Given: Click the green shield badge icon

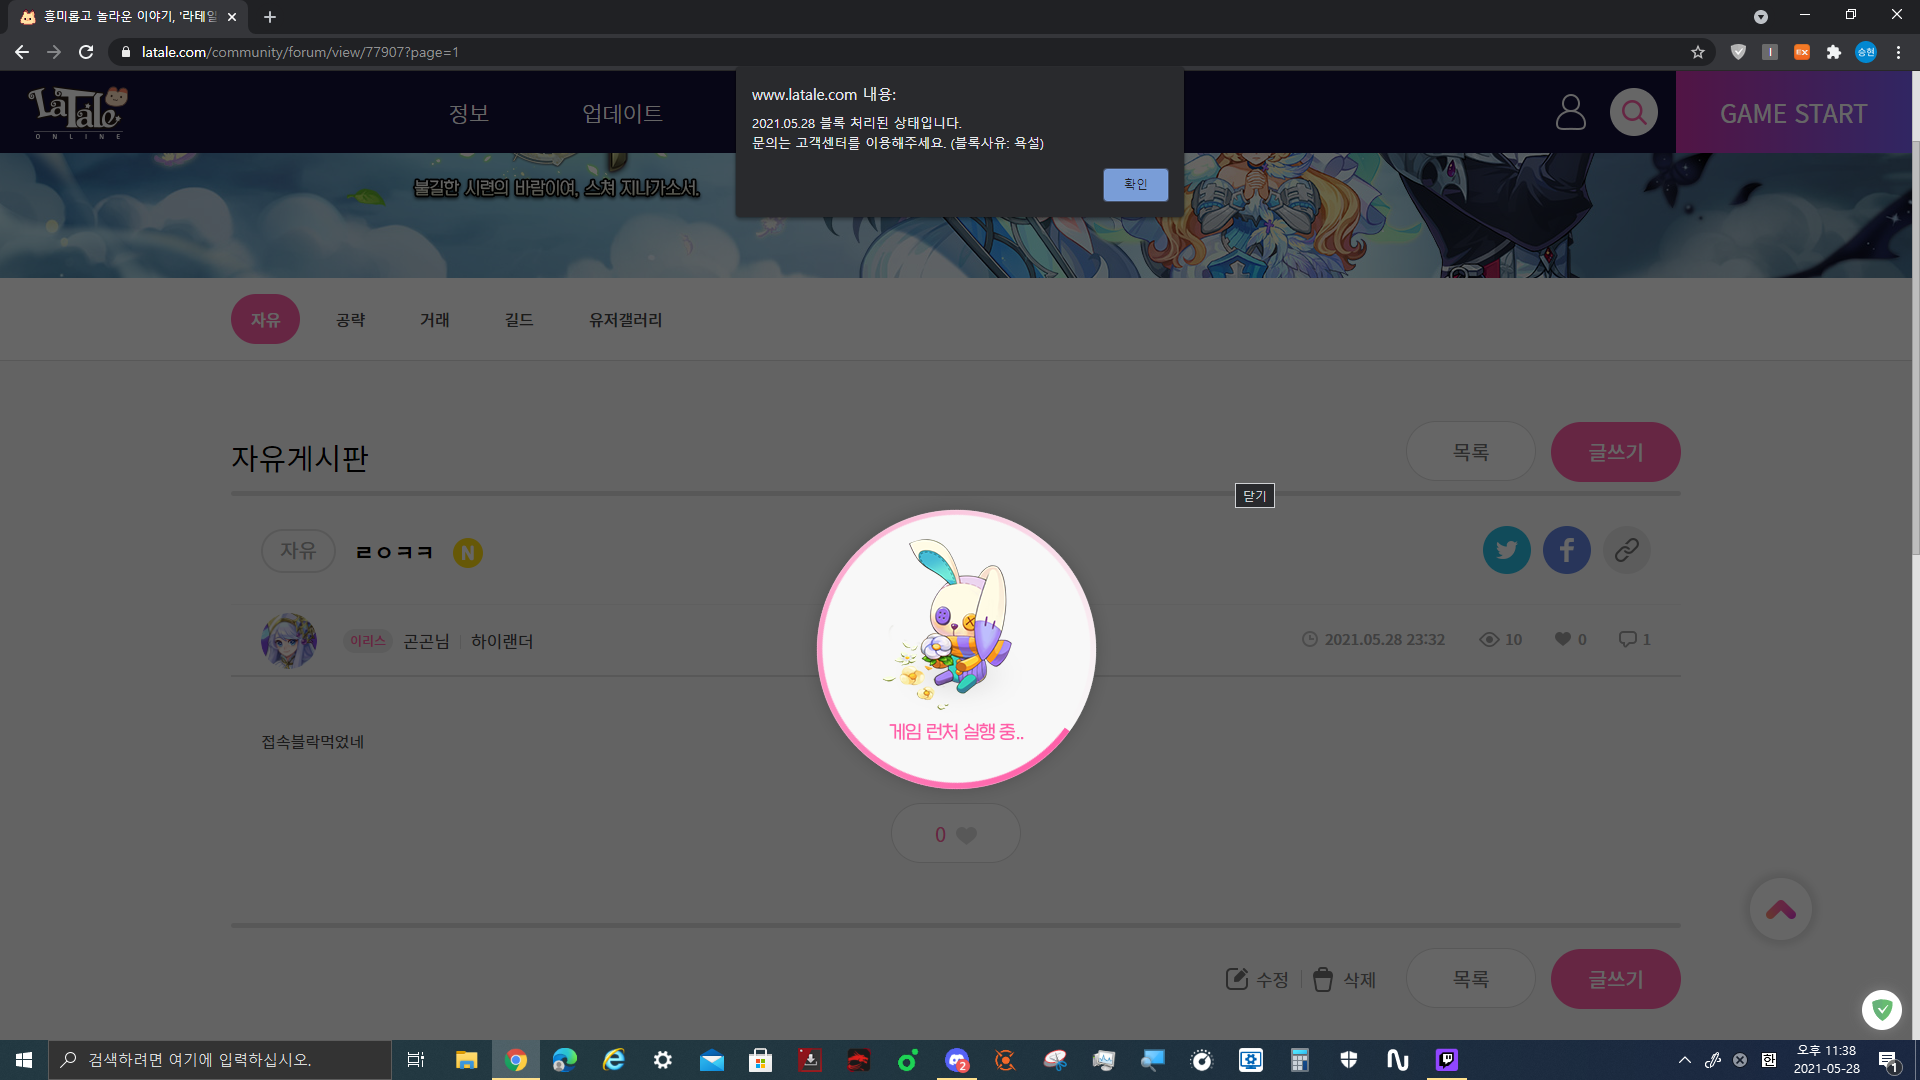Looking at the screenshot, I should point(1881,1009).
